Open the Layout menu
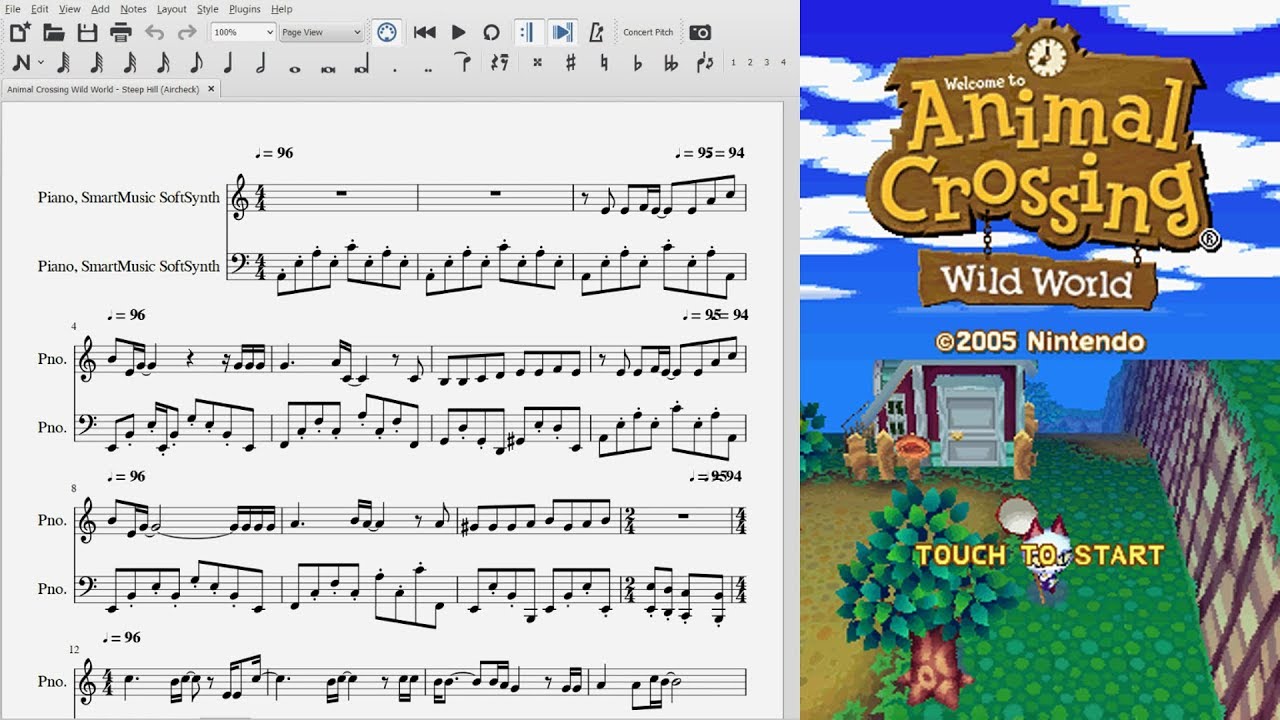Screen dimensions: 1280x720 coord(171,9)
